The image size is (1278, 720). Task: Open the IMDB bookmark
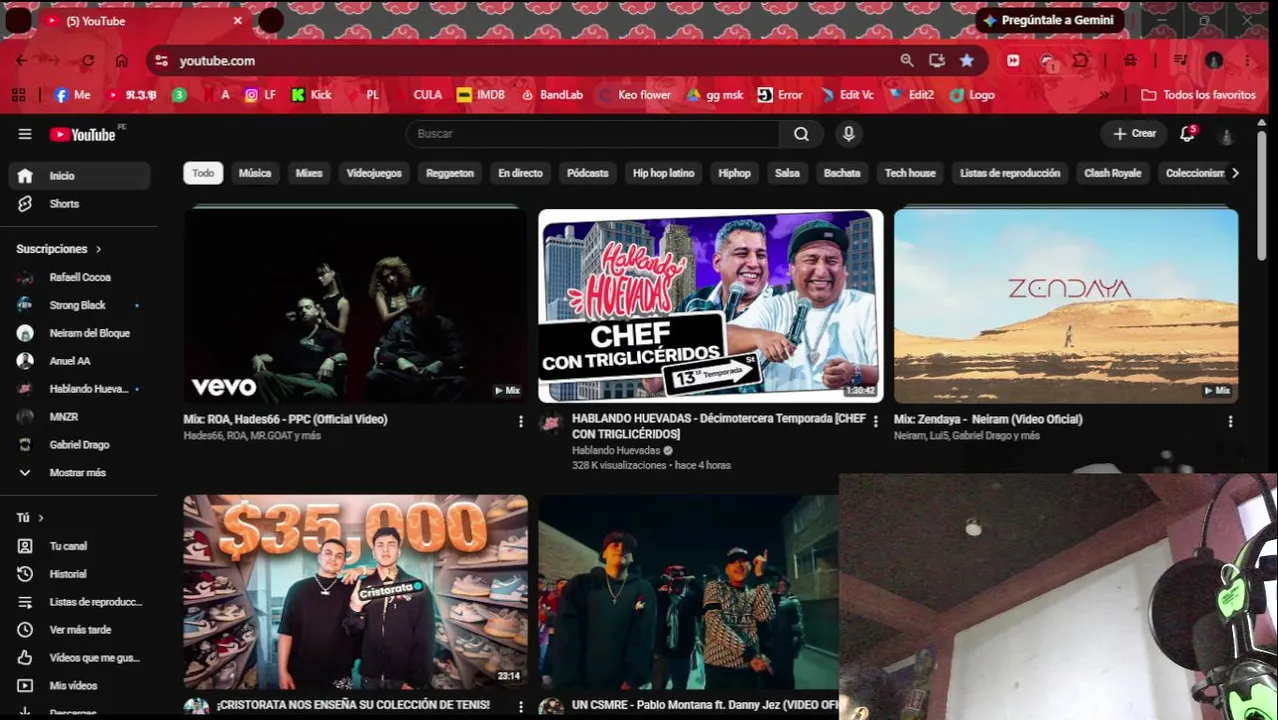click(x=480, y=95)
